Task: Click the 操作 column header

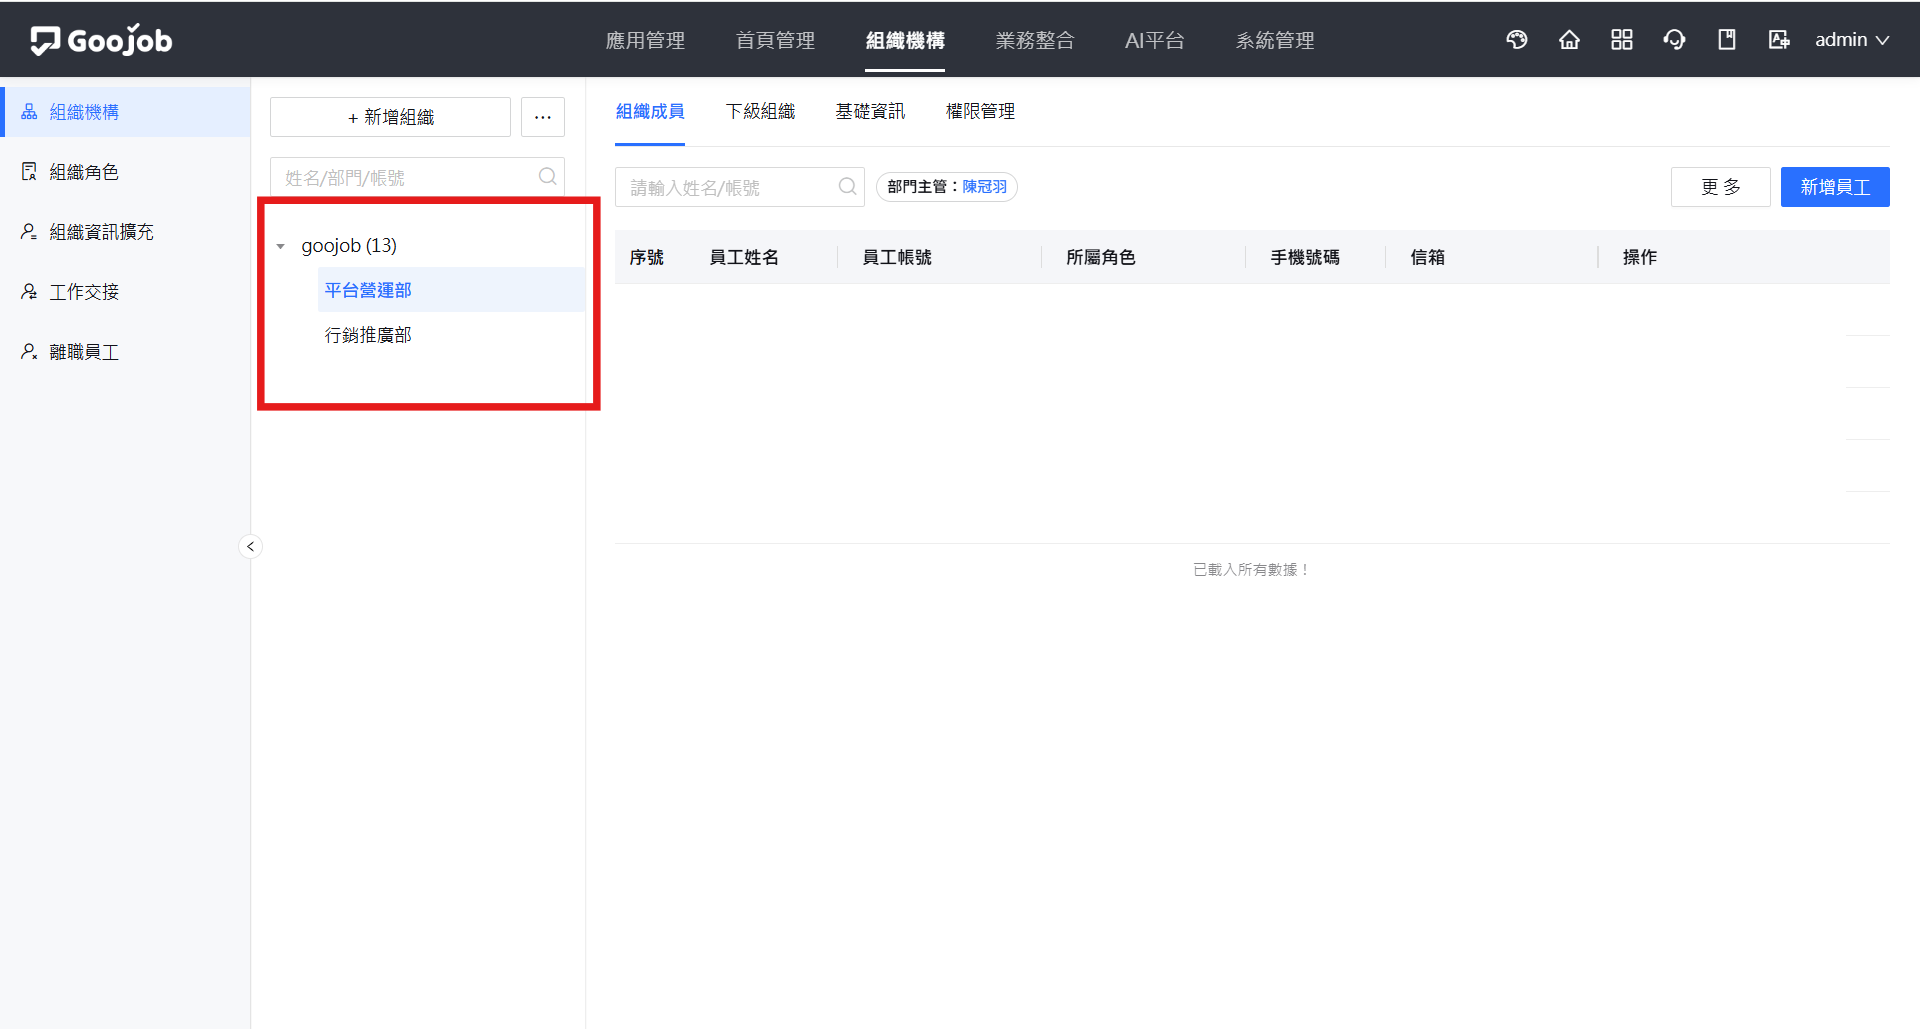Action: point(1640,257)
